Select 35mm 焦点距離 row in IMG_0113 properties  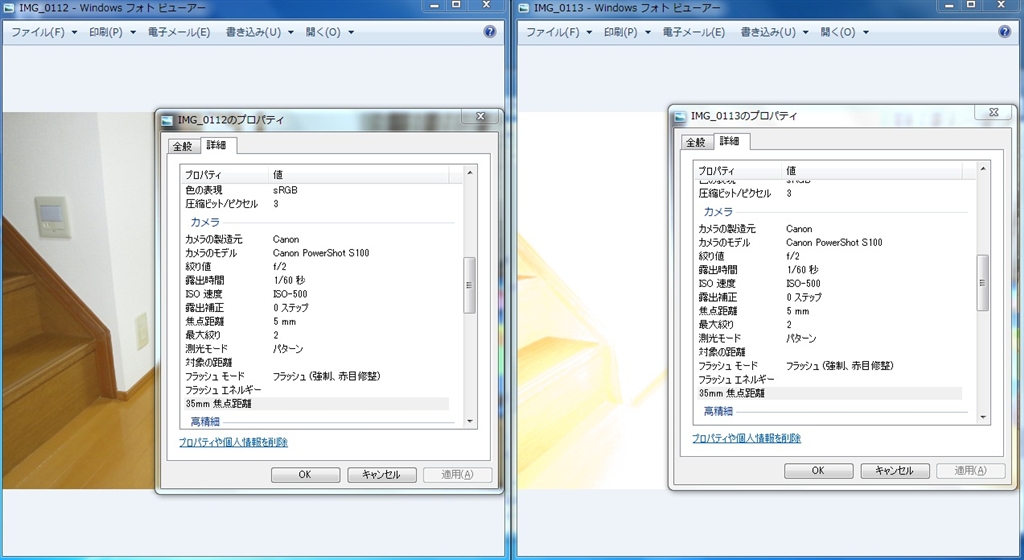829,393
